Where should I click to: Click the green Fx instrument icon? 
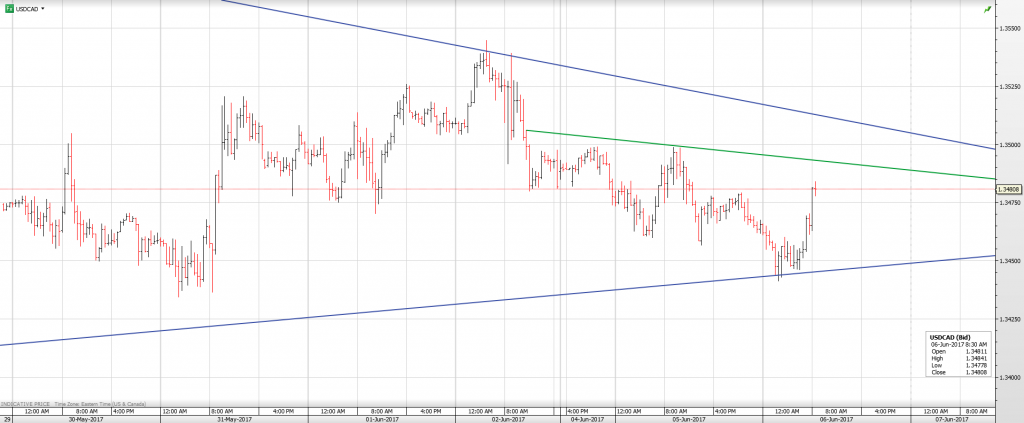[x=8, y=8]
